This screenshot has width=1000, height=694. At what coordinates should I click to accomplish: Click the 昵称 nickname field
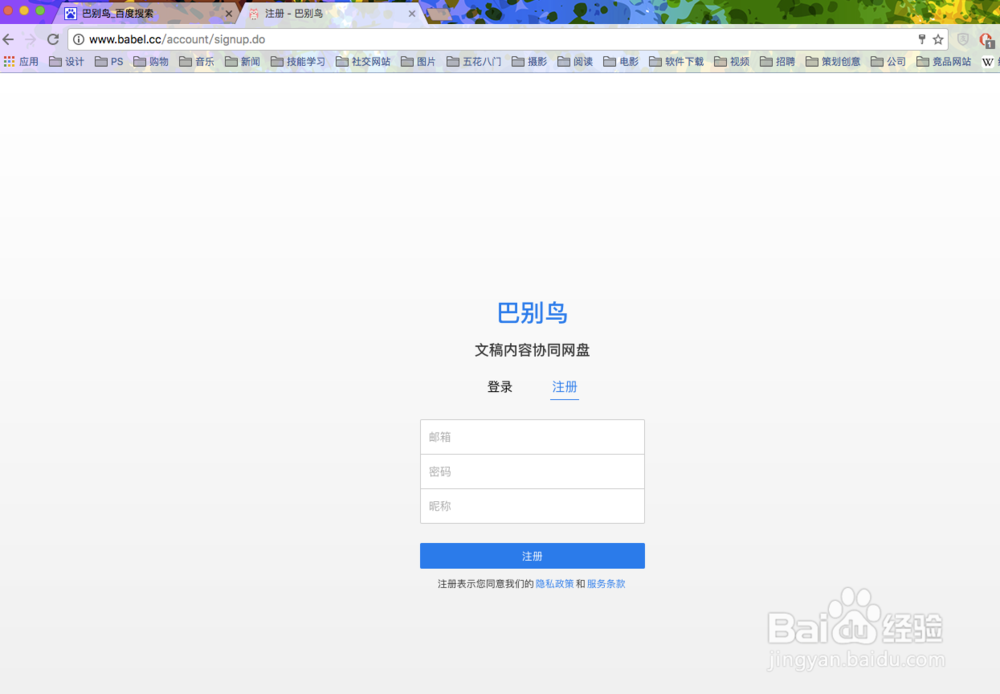pos(533,506)
